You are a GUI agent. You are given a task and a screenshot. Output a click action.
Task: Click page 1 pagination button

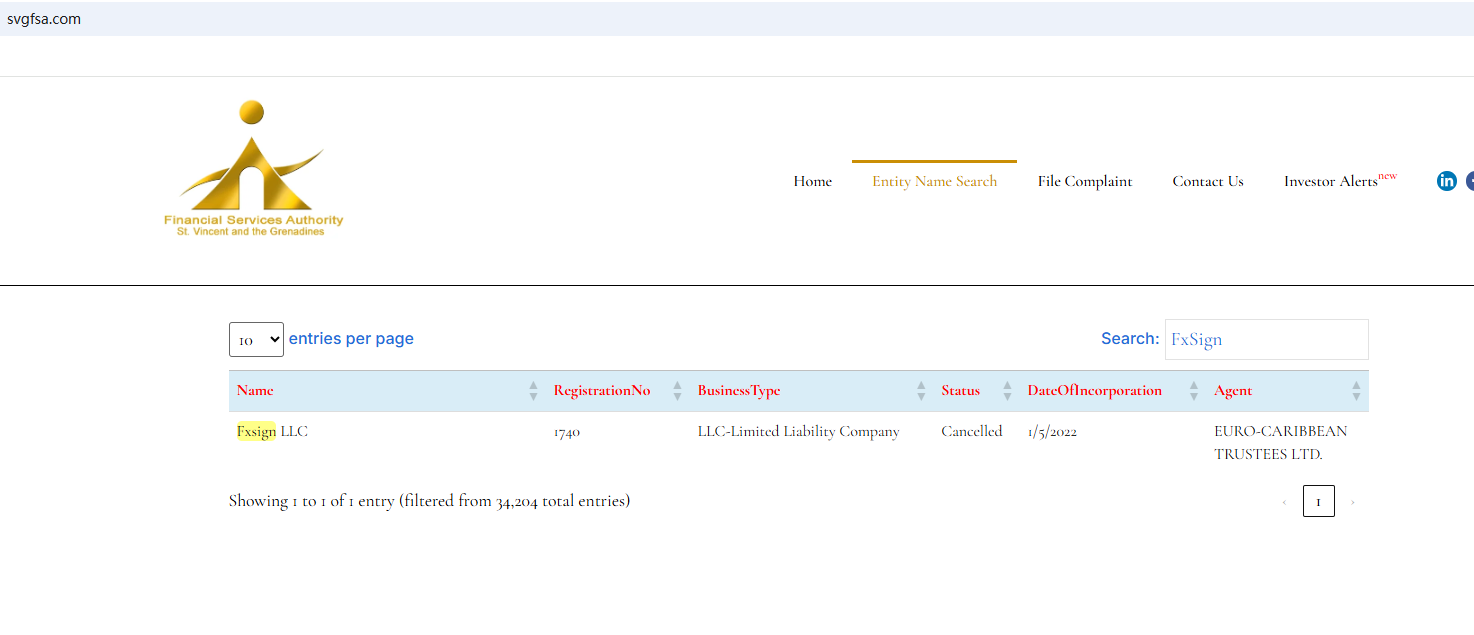coord(1318,501)
